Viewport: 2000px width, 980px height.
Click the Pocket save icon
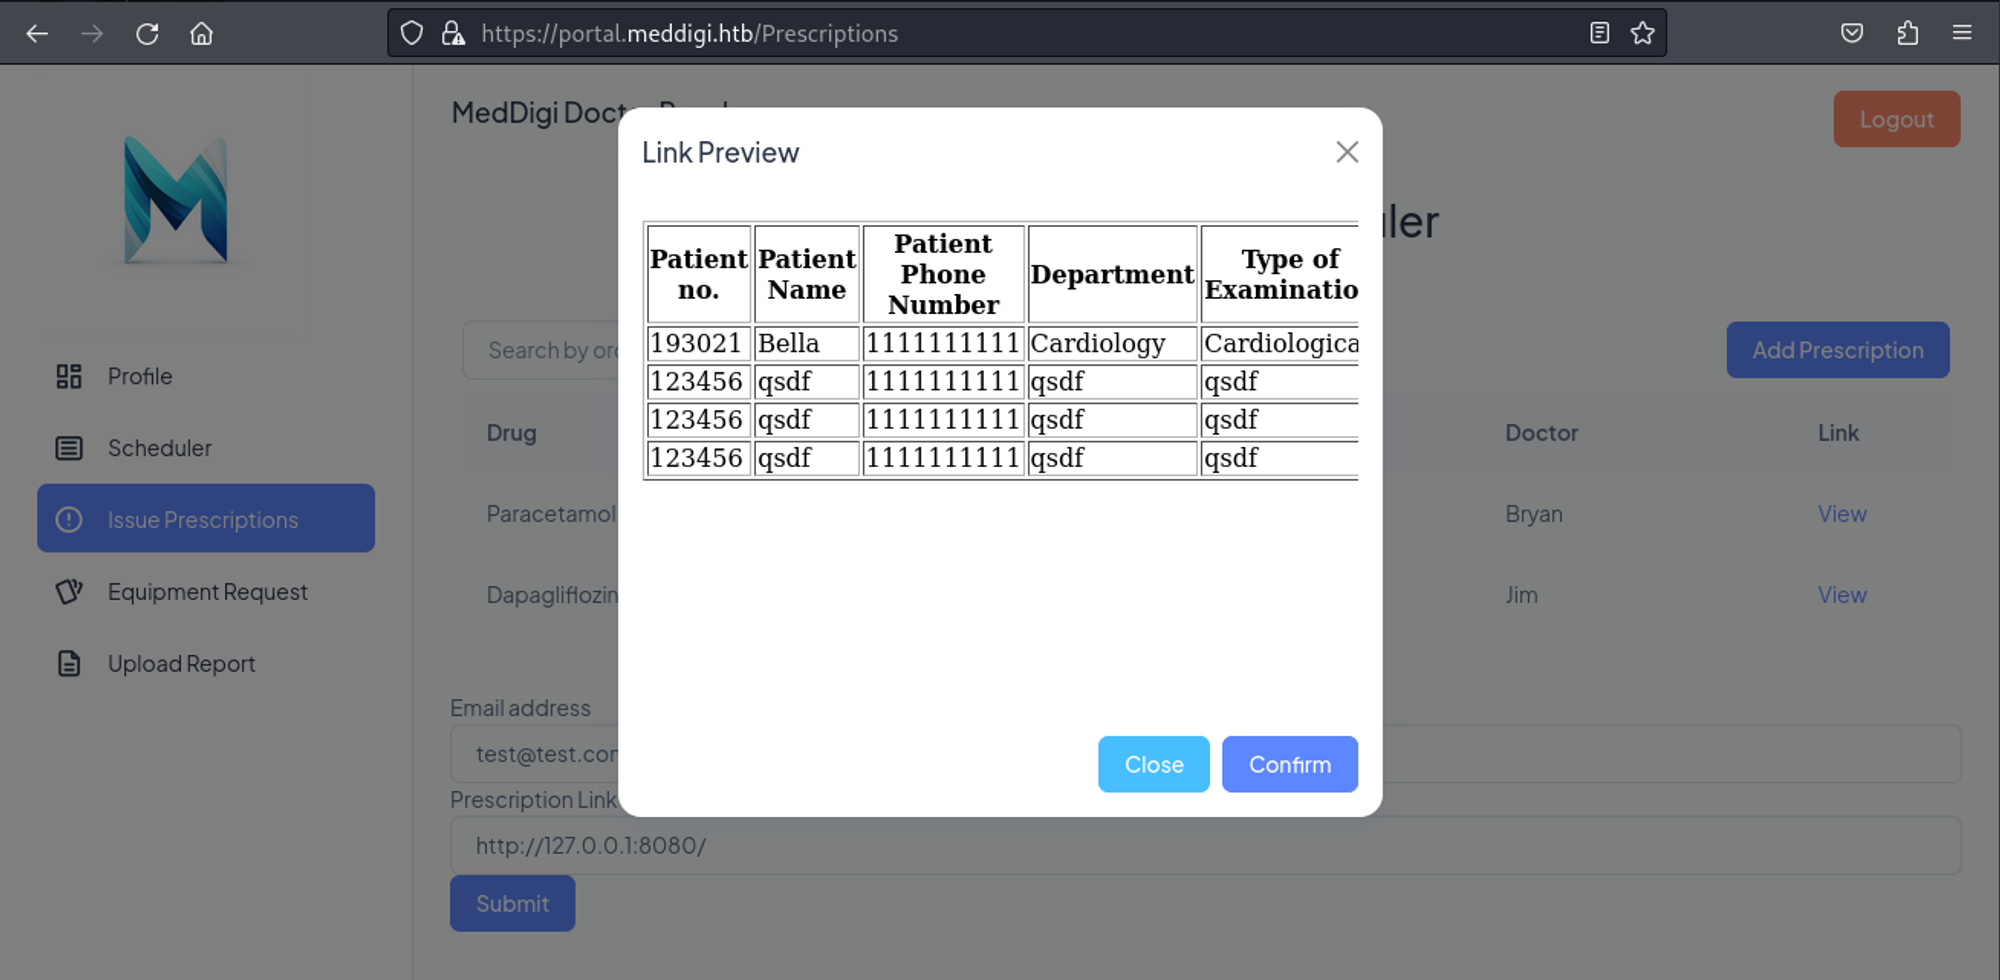click(1852, 34)
